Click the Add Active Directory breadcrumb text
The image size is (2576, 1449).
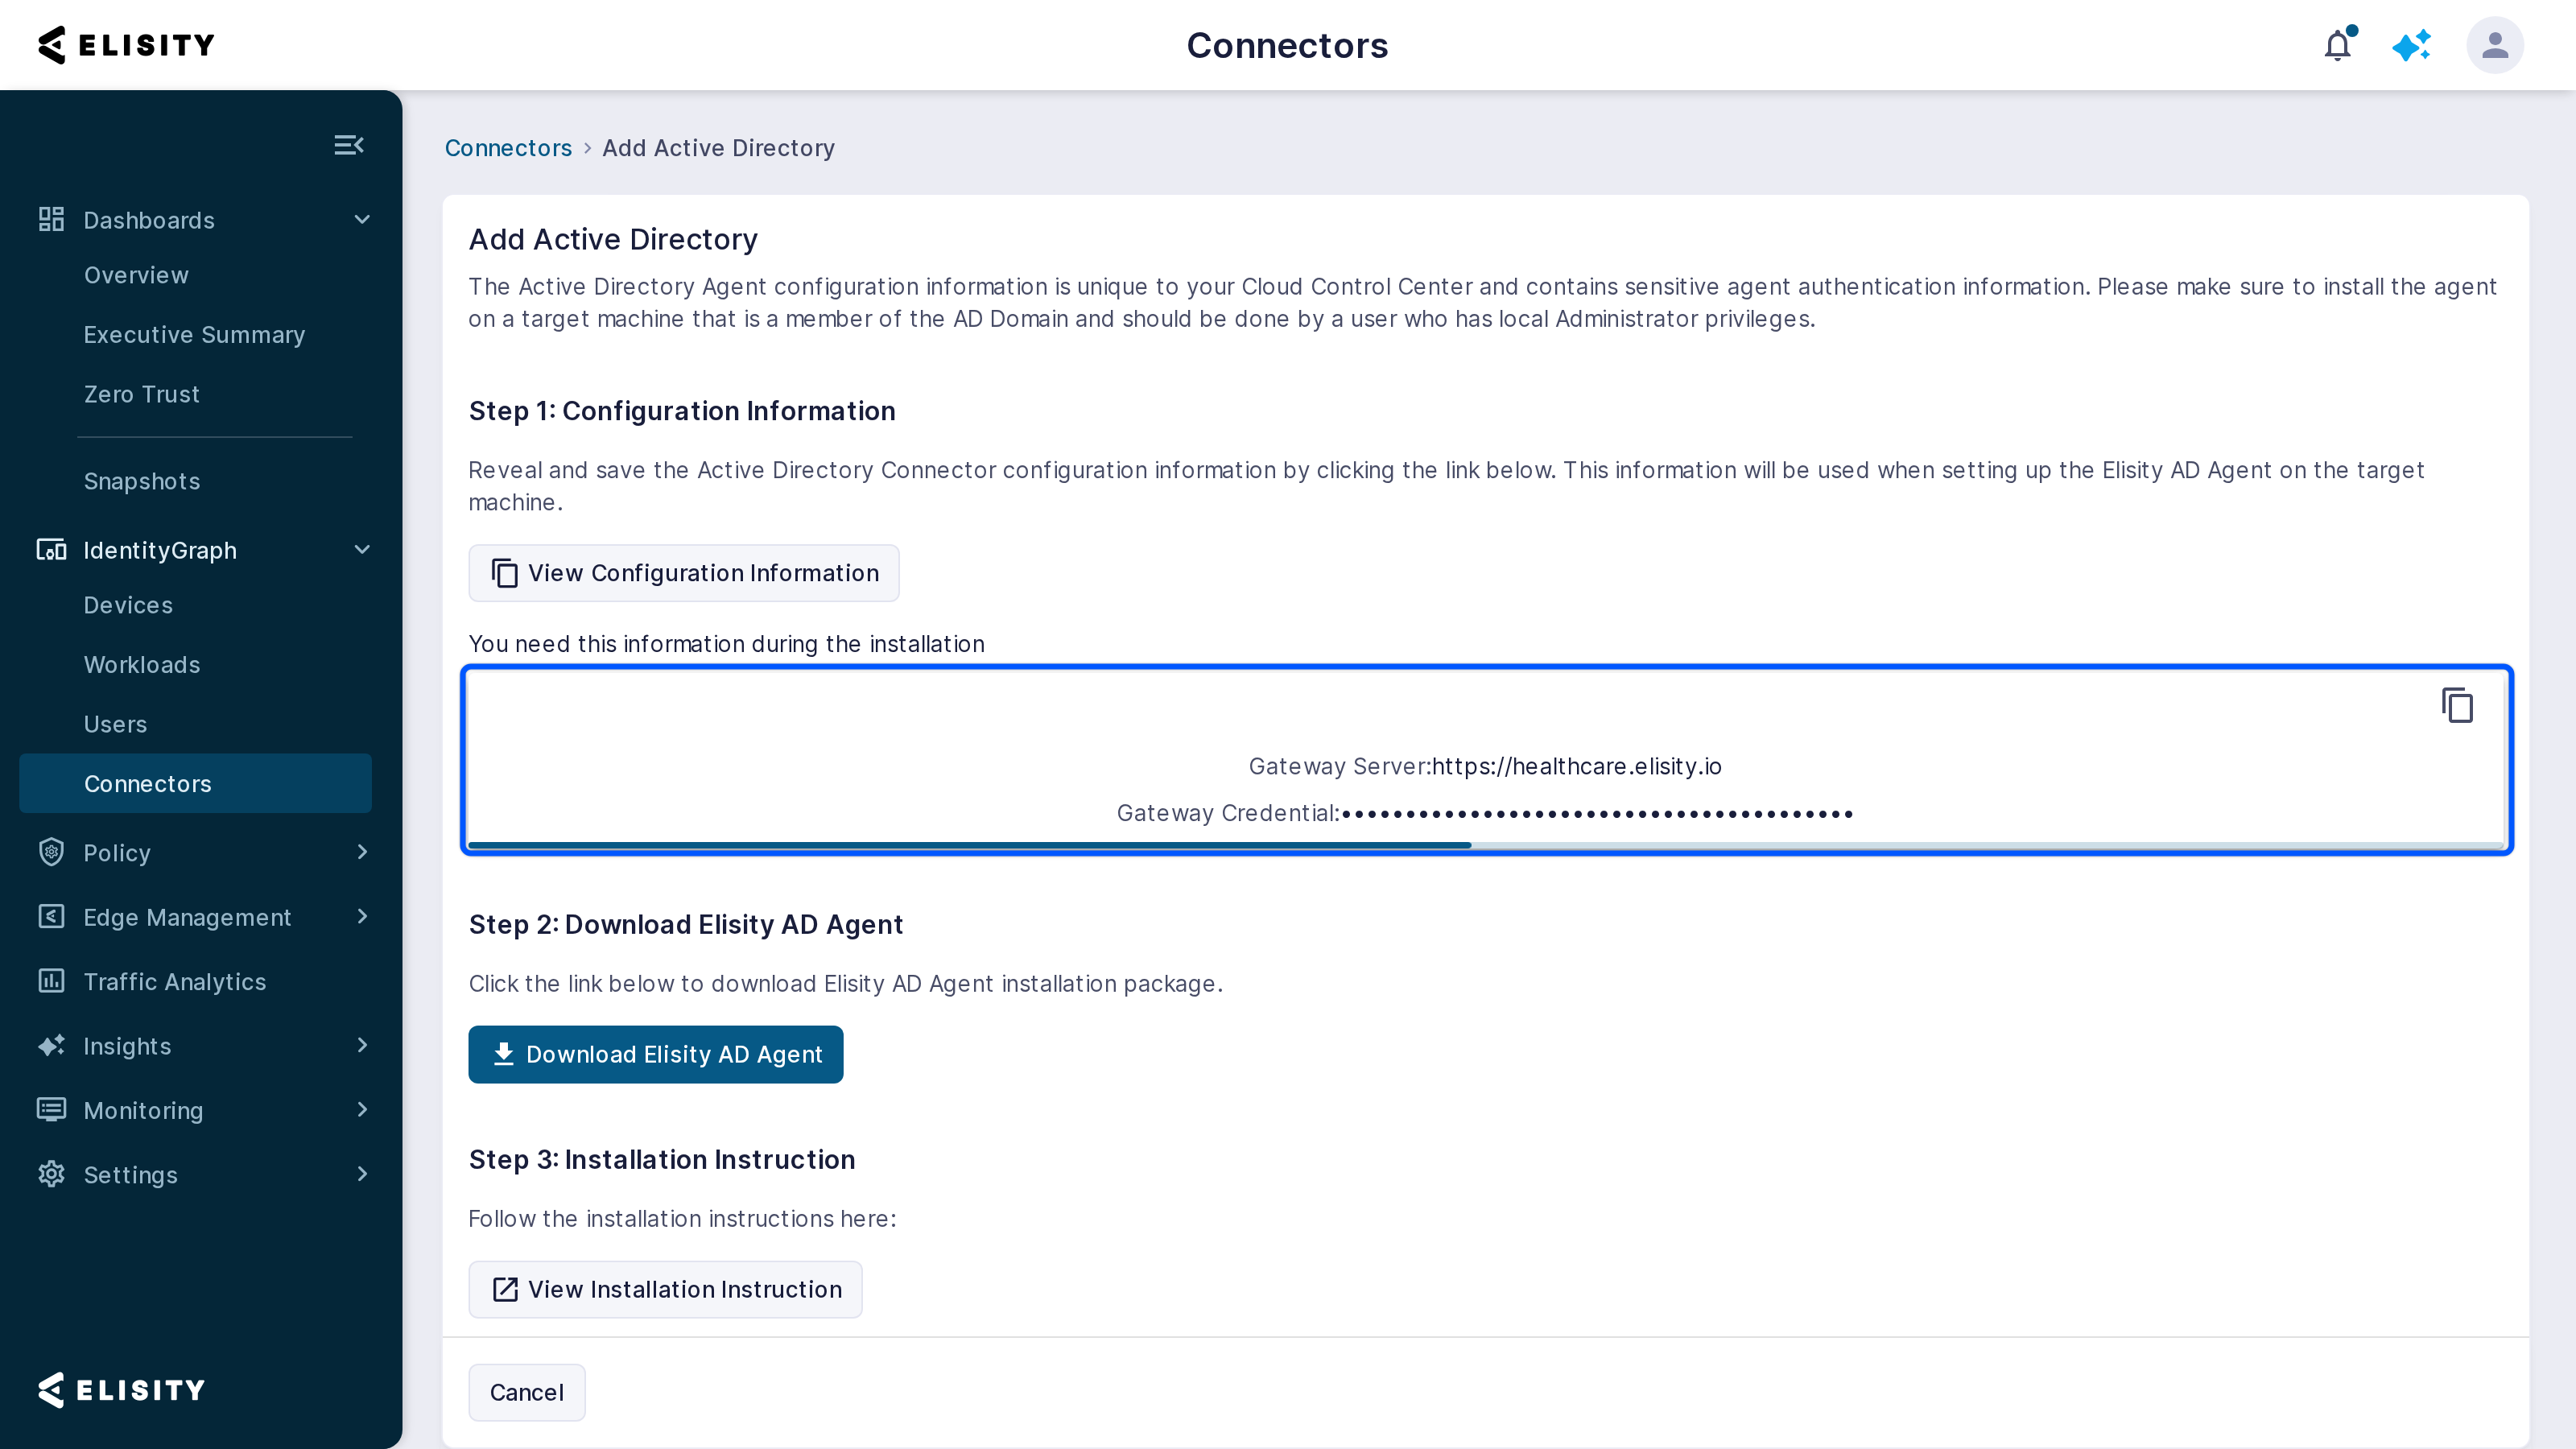tap(718, 148)
